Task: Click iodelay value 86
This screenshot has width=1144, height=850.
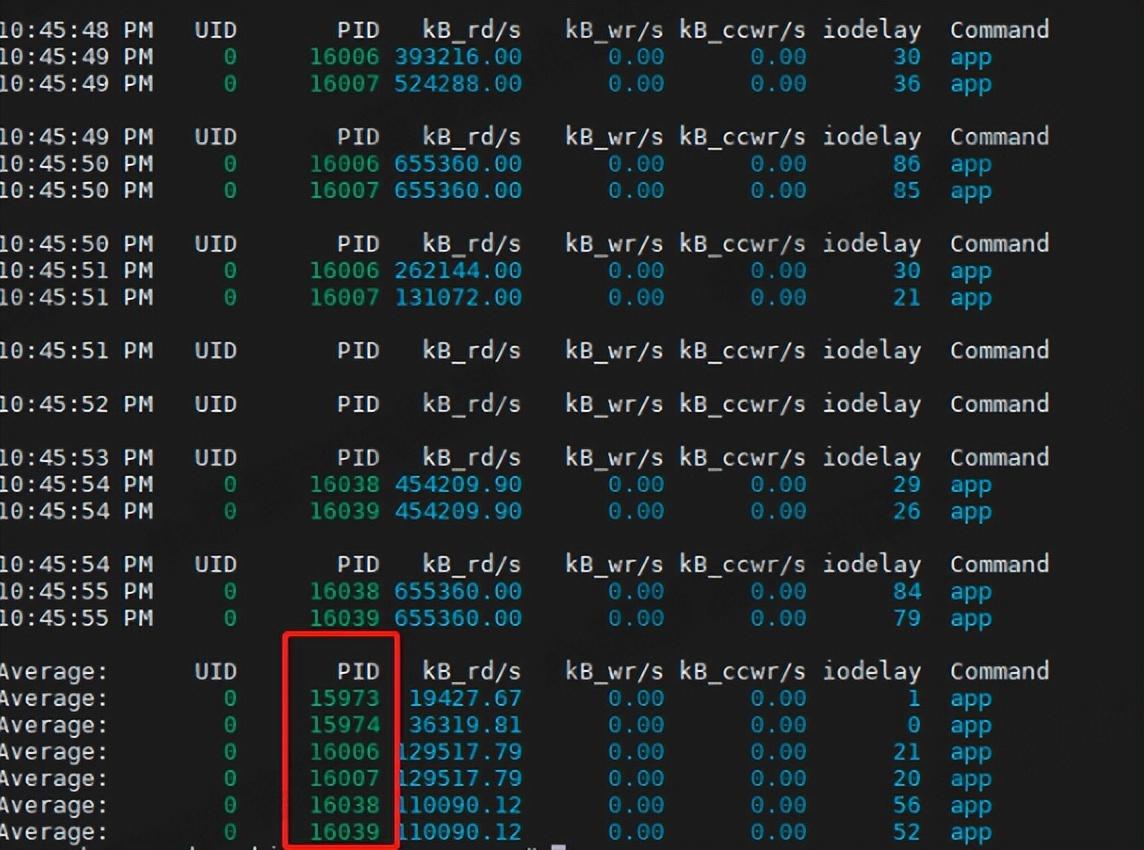Action: click(x=907, y=163)
